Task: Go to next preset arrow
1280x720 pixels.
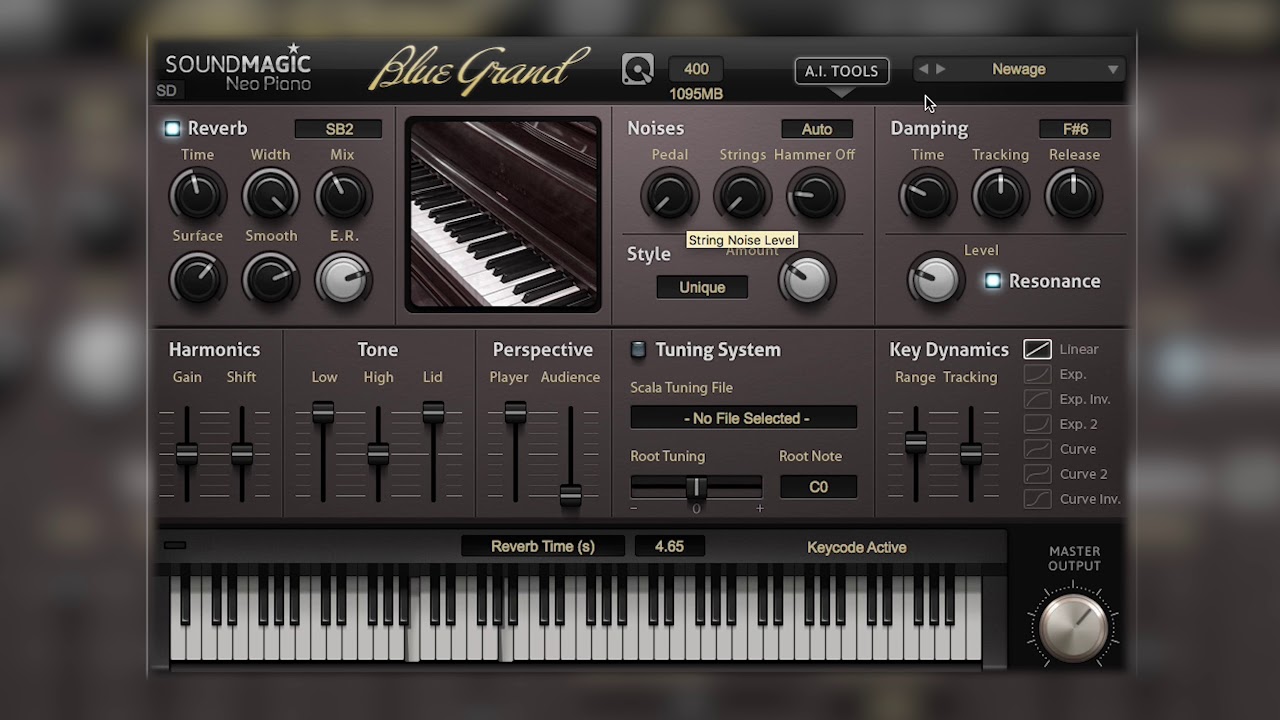Action: (940, 69)
